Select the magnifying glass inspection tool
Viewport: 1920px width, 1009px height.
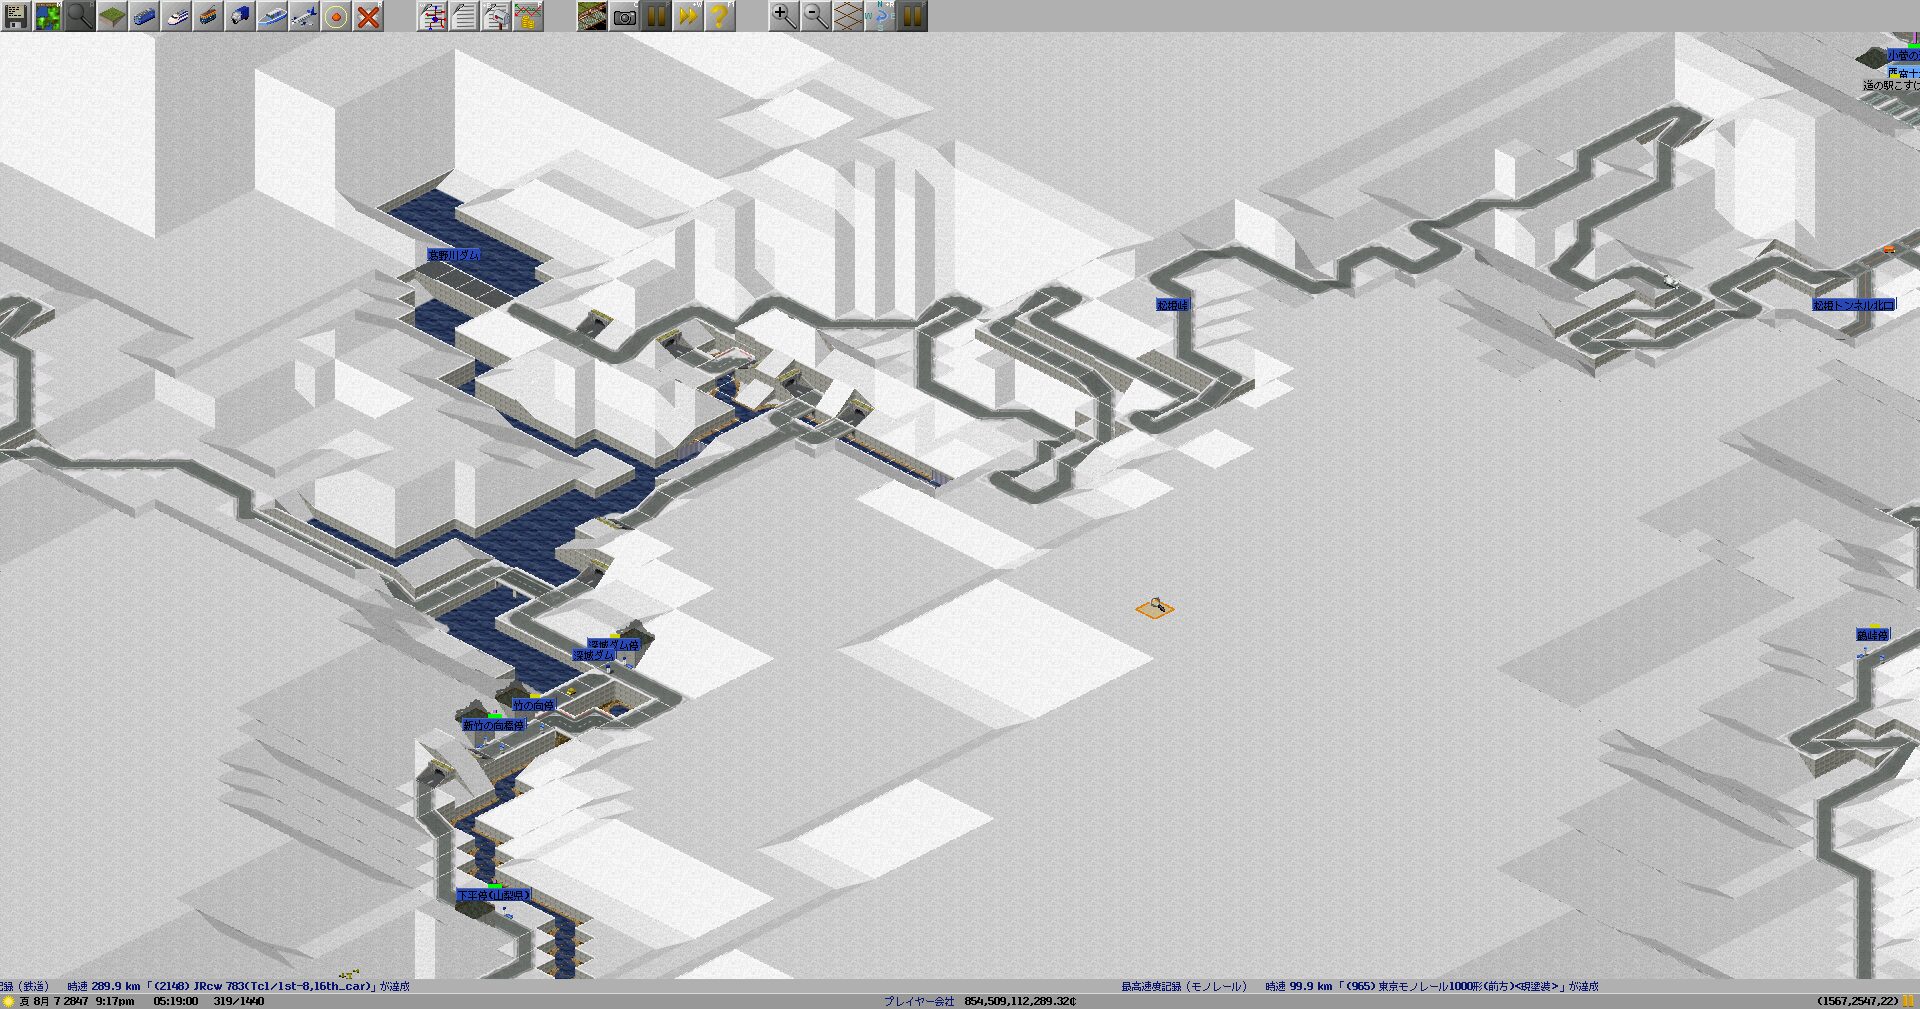click(x=80, y=16)
